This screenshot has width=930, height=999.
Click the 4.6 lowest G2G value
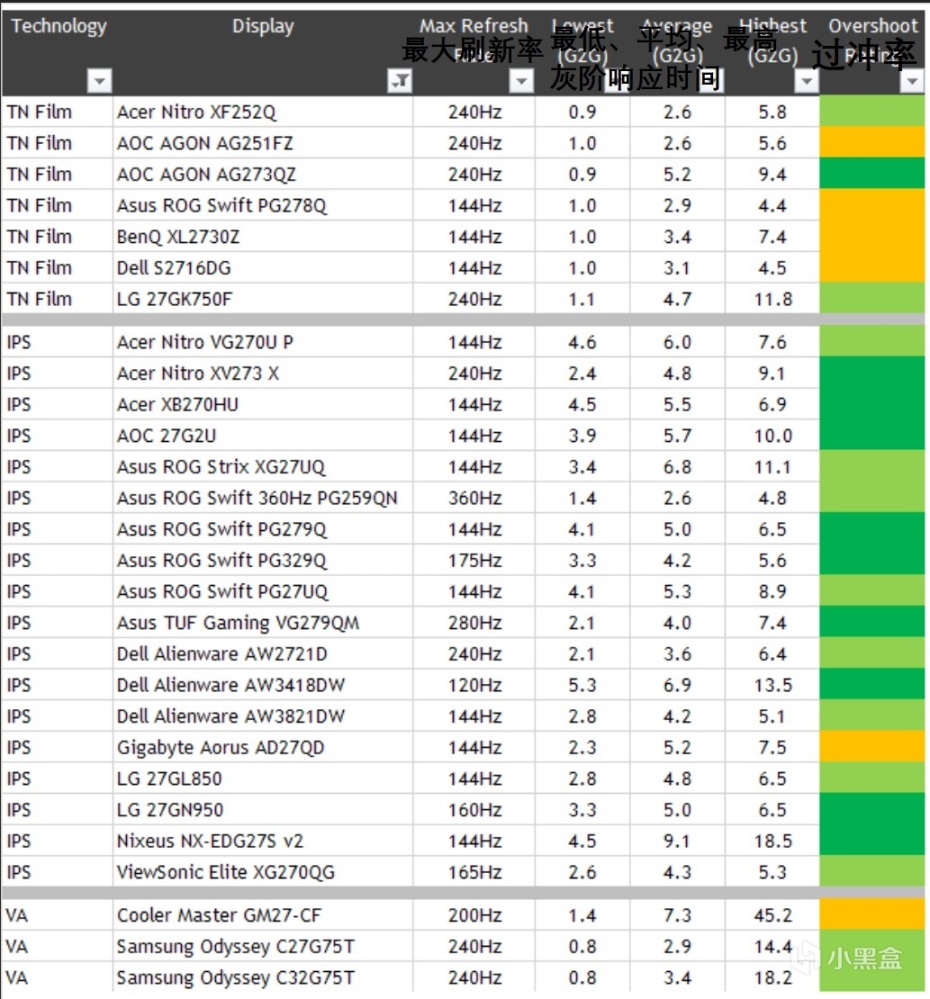click(x=582, y=342)
